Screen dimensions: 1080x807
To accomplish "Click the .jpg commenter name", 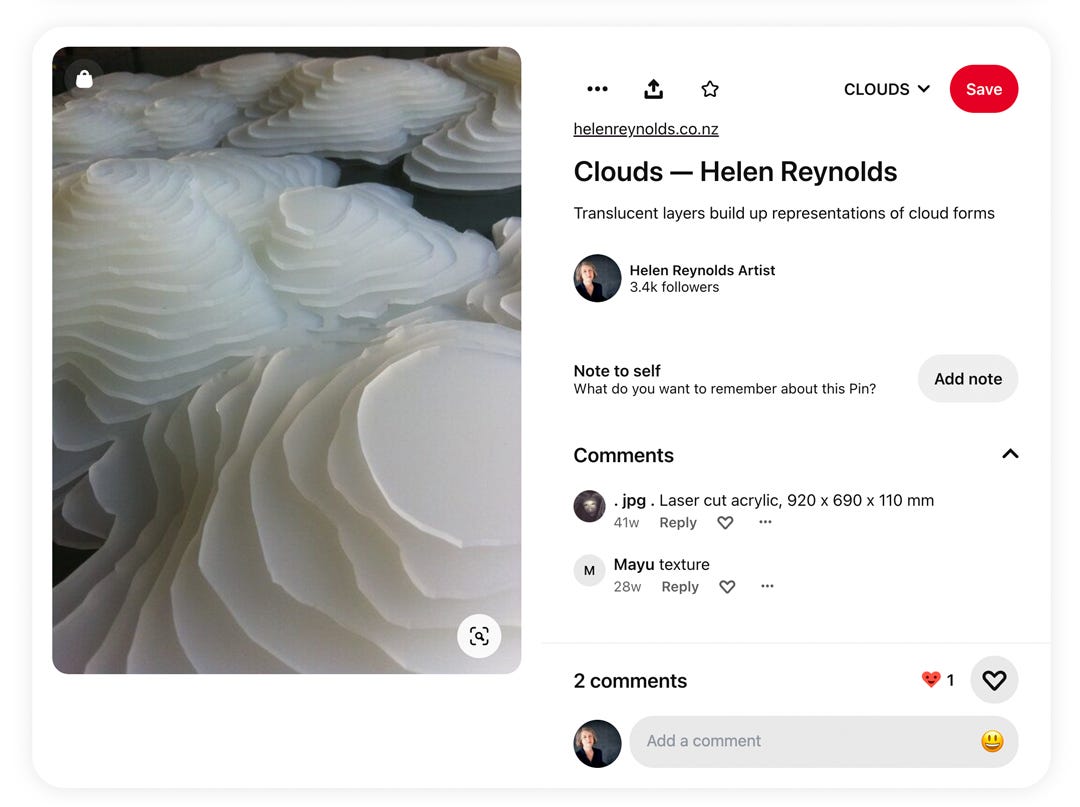I will pyautogui.click(x=634, y=501).
